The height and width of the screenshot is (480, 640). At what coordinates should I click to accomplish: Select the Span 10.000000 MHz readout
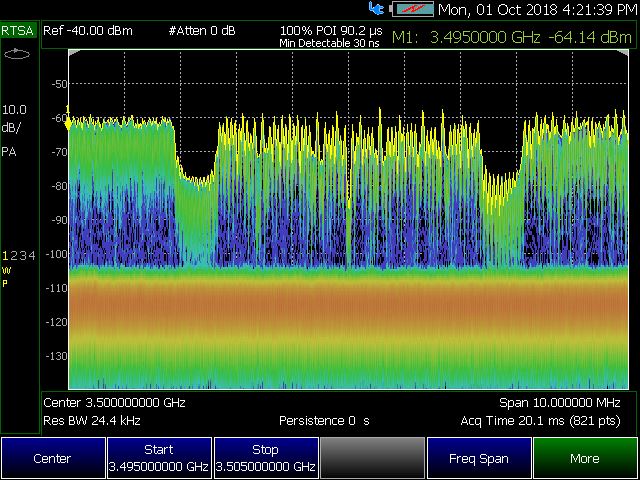560,402
